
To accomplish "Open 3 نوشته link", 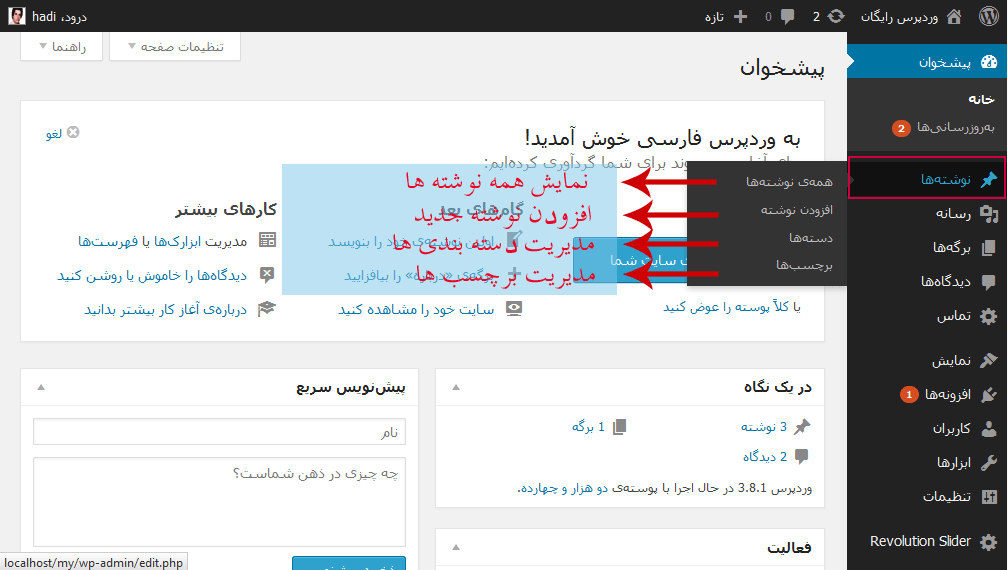I will [764, 427].
